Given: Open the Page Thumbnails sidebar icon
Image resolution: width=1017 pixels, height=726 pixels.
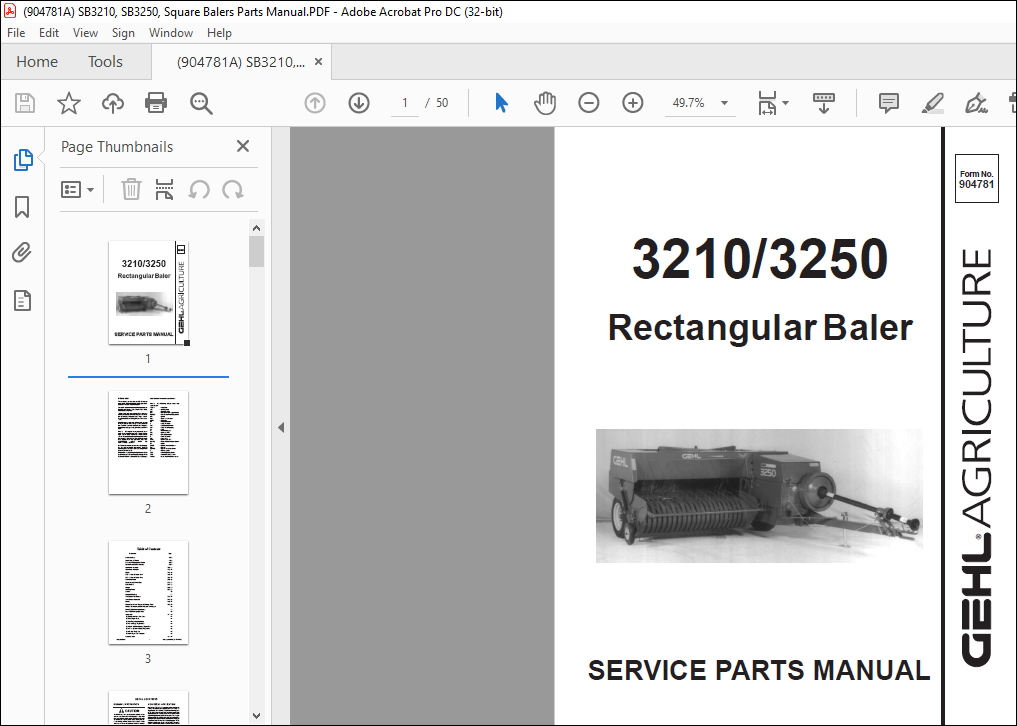Looking at the screenshot, I should pyautogui.click(x=23, y=160).
